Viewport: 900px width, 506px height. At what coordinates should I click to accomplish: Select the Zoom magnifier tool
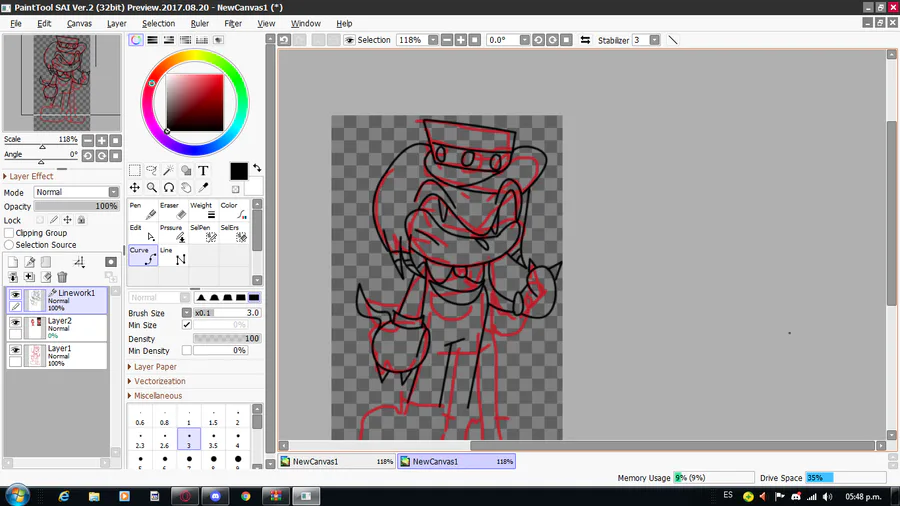point(152,188)
